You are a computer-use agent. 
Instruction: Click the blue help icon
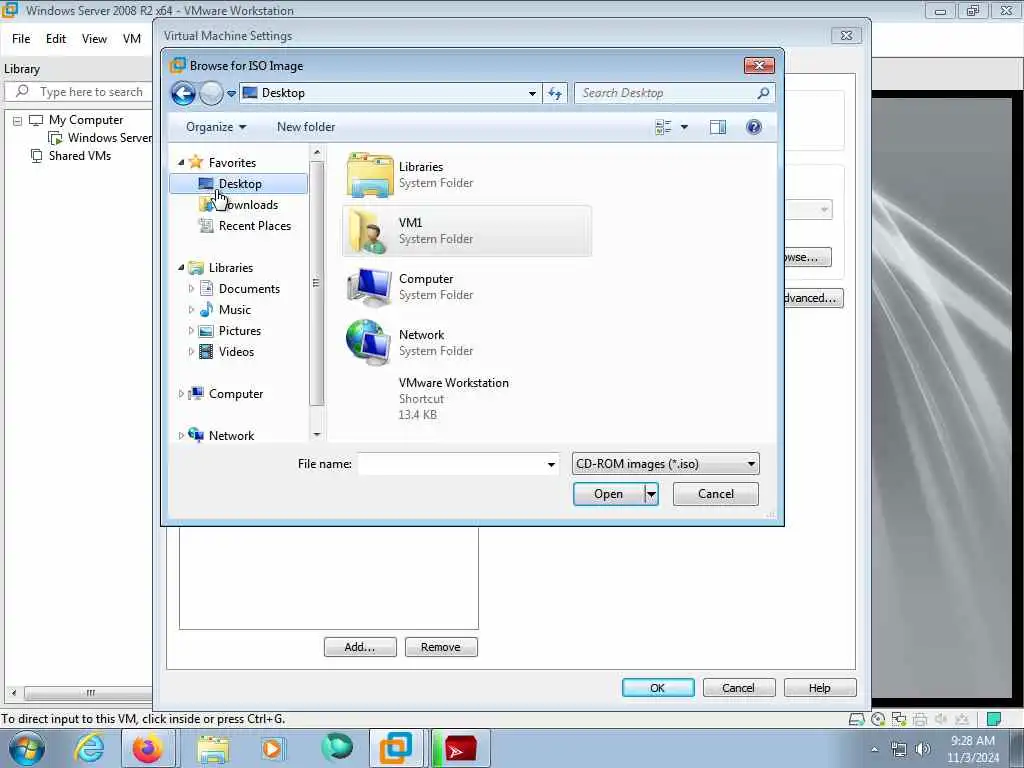[x=754, y=127]
